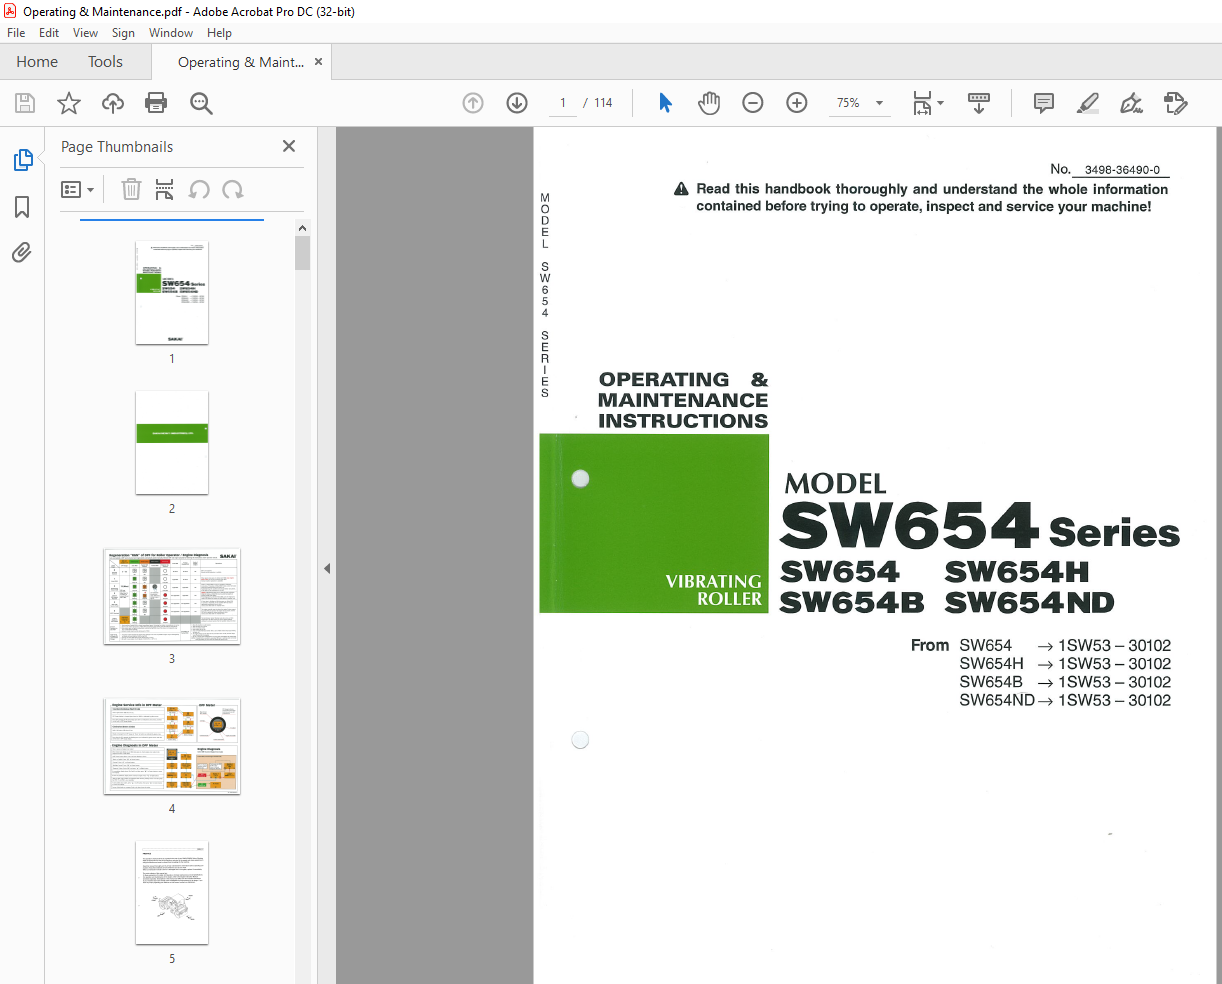Open the Sign document pen tool
The width and height of the screenshot is (1222, 984).
pos(1131,103)
